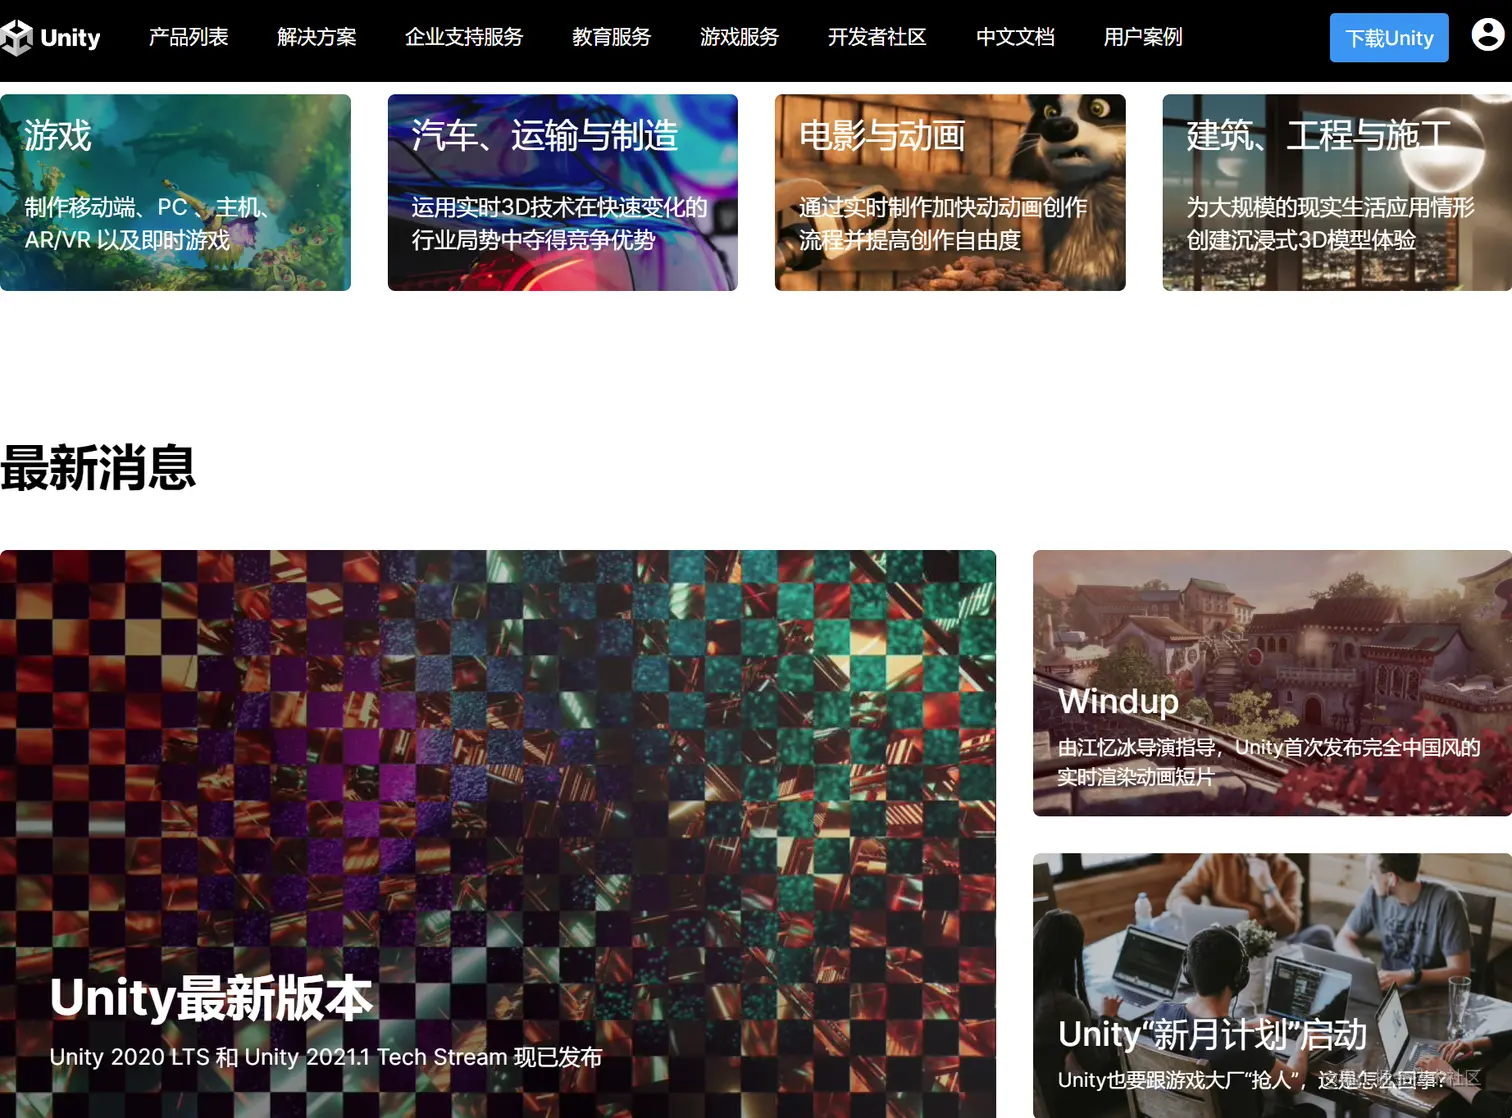This screenshot has height=1118, width=1512.
Task: Open 中文文档 navigation link
Action: tap(1015, 37)
